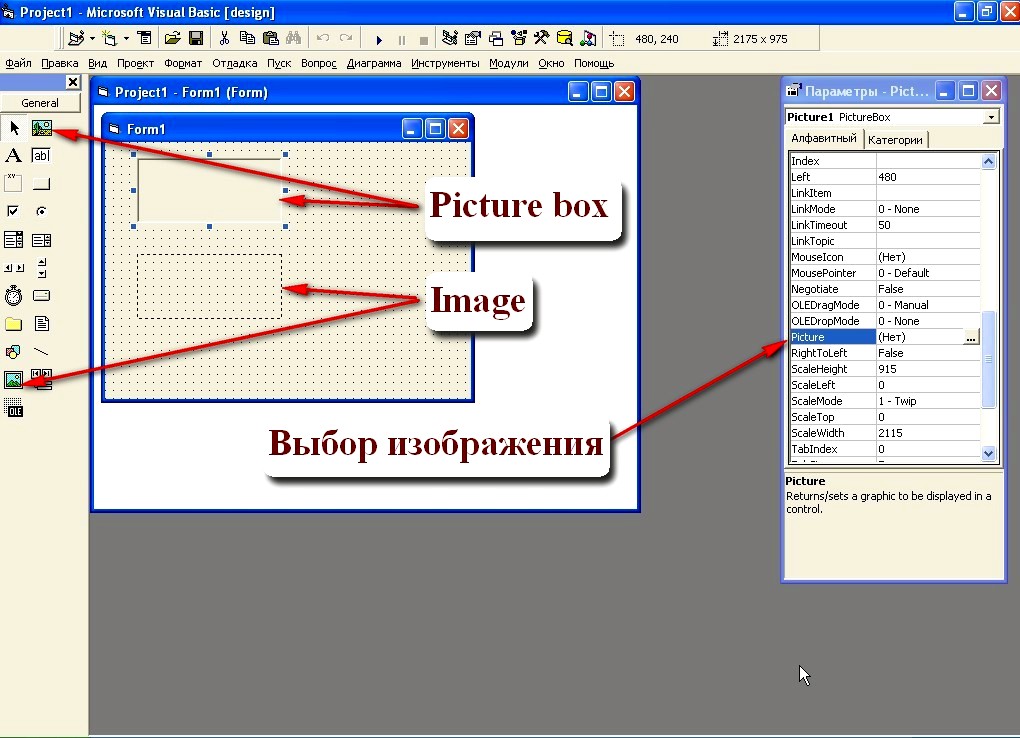The width and height of the screenshot is (1020, 738).
Task: Show the Toolbox via hammer-wrench icon
Action: point(541,38)
